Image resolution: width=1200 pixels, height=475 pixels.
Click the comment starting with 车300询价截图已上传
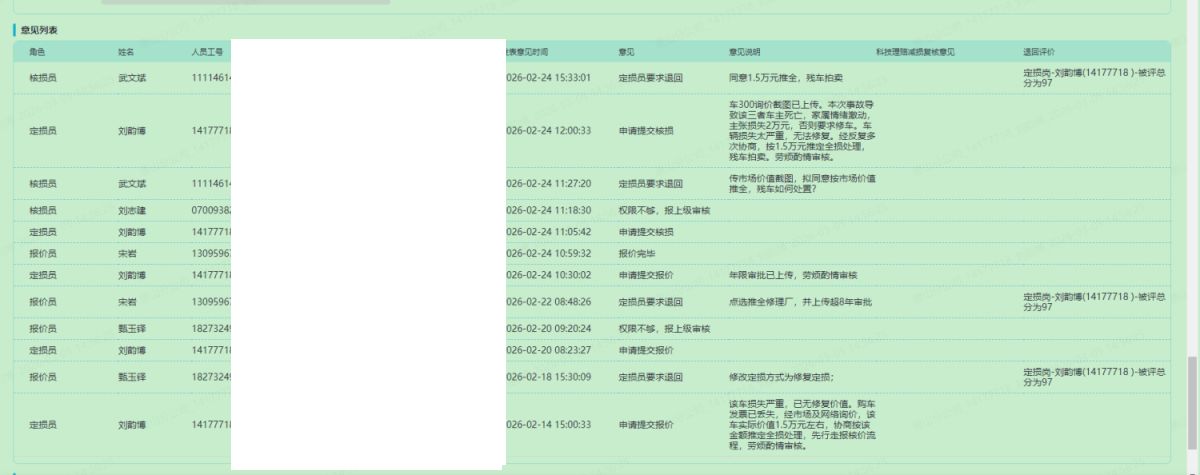point(802,130)
